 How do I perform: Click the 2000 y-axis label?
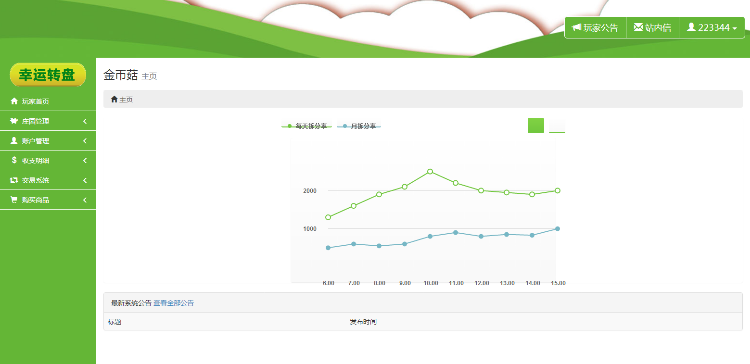309,190
